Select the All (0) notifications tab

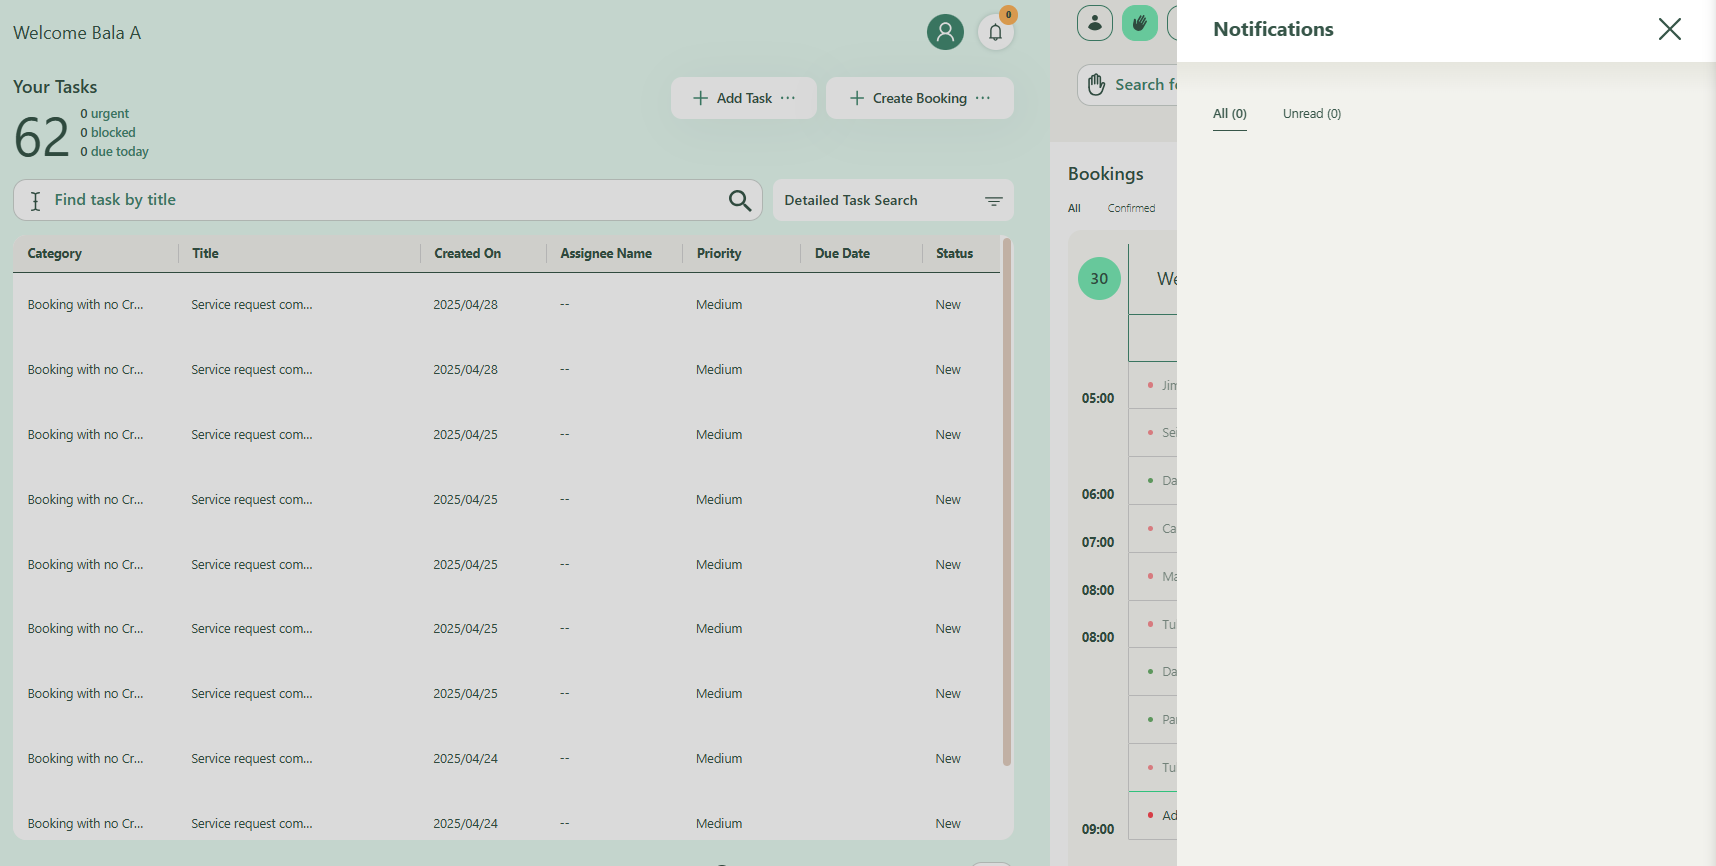coord(1229,114)
